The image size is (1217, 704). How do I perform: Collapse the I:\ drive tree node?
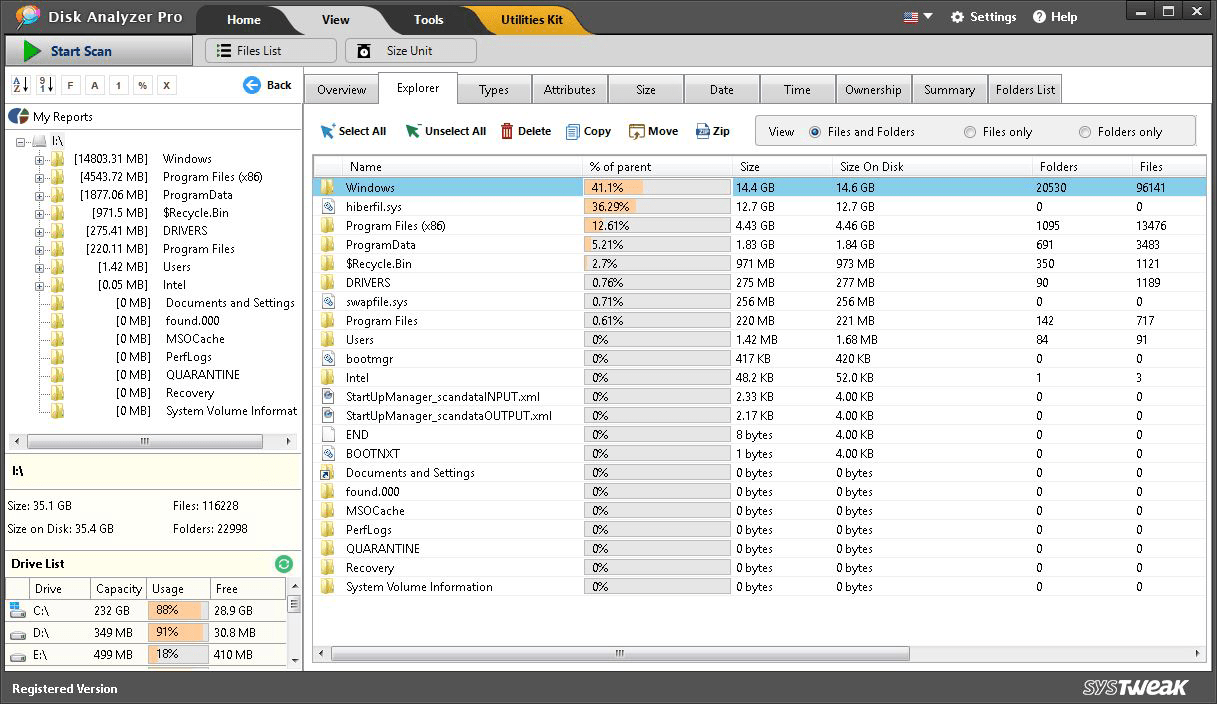coord(22,142)
